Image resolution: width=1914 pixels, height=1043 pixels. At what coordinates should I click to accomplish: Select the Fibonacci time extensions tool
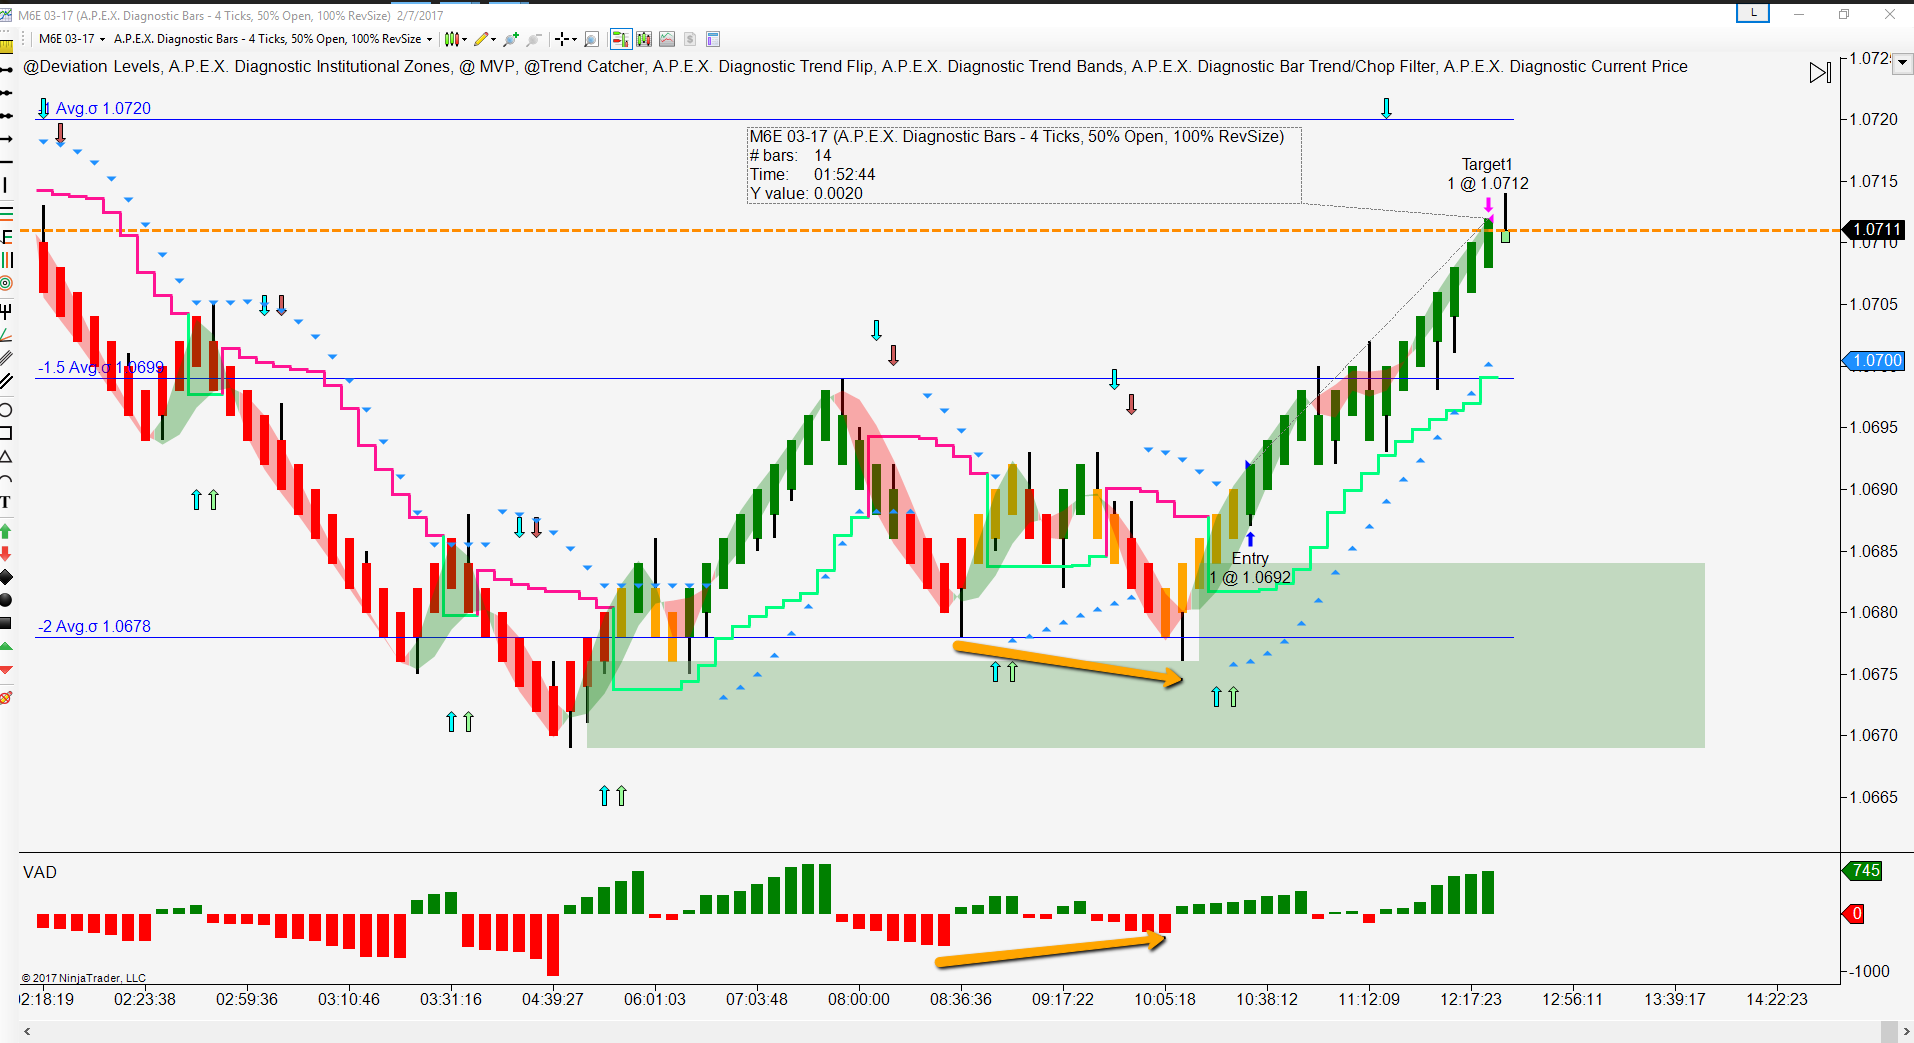tap(7, 260)
